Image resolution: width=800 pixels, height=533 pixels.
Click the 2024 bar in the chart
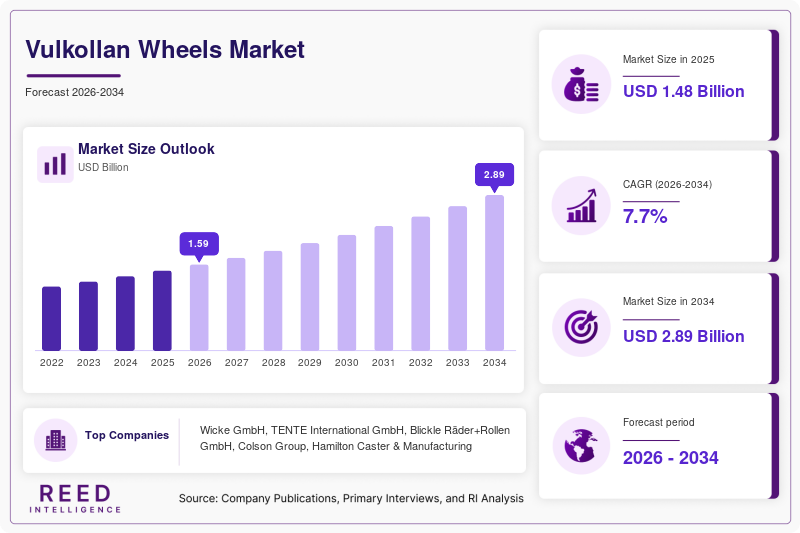pyautogui.click(x=126, y=314)
